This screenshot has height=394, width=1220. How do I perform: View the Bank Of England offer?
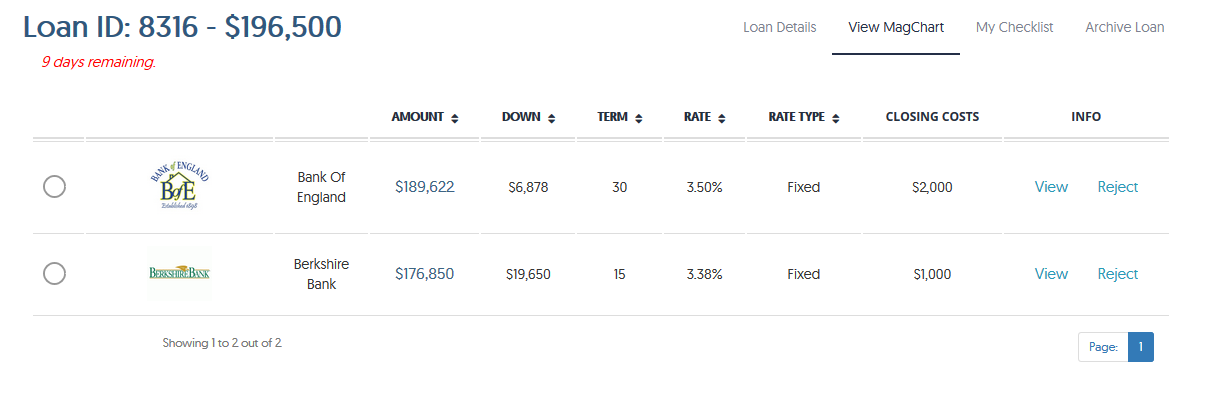click(1051, 187)
